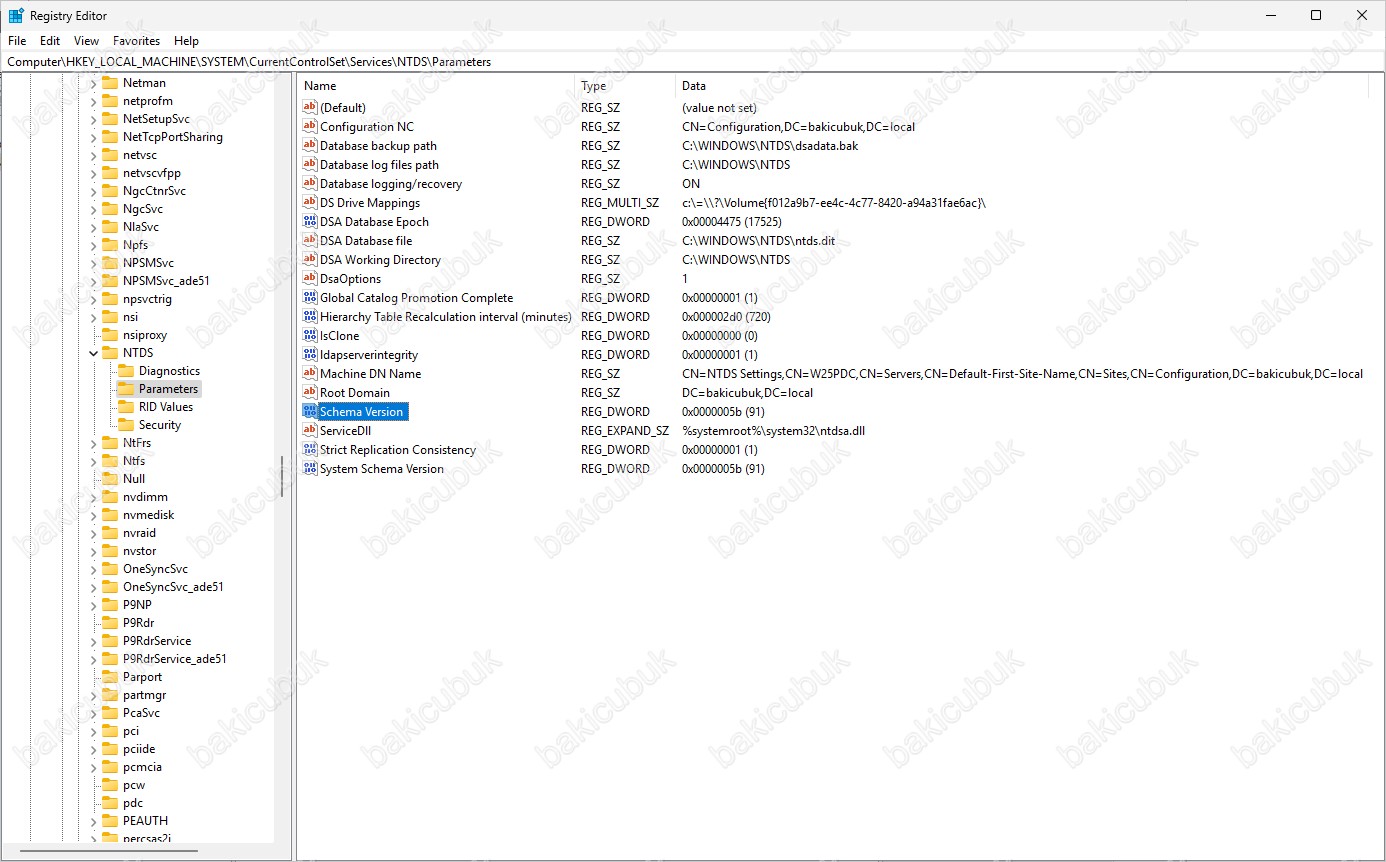Viewport: 1386px width, 862px height.
Task: Click the icon beside Machine DN Name
Action: point(310,374)
